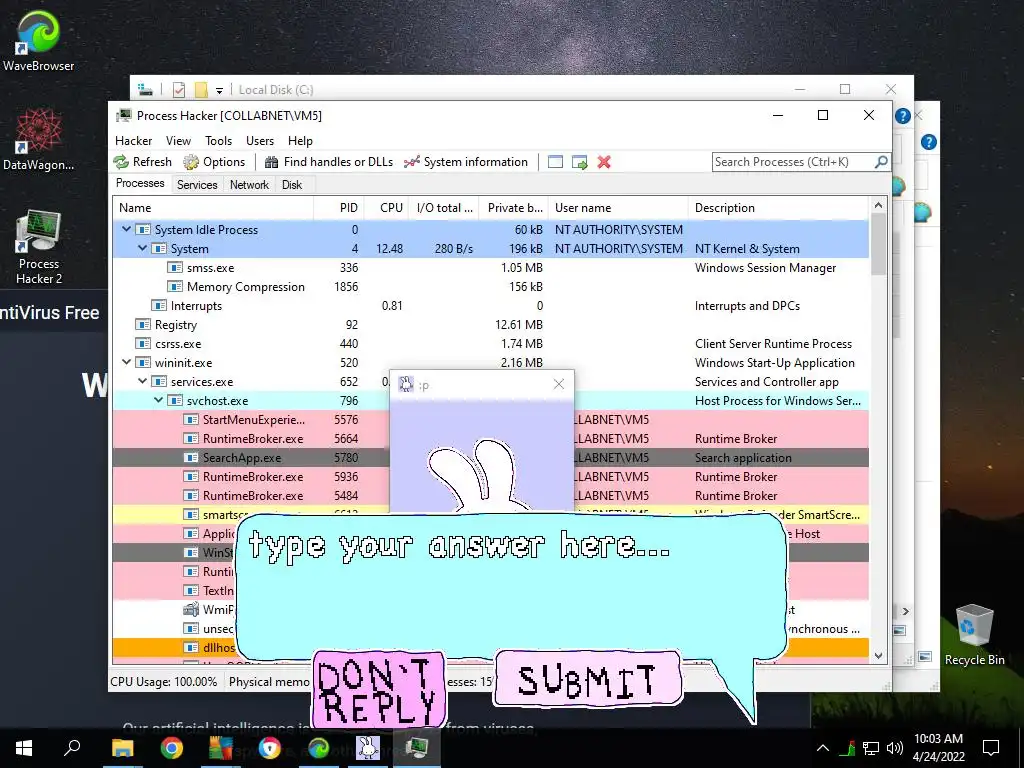
Task: Select the Processes tab
Action: (x=140, y=184)
